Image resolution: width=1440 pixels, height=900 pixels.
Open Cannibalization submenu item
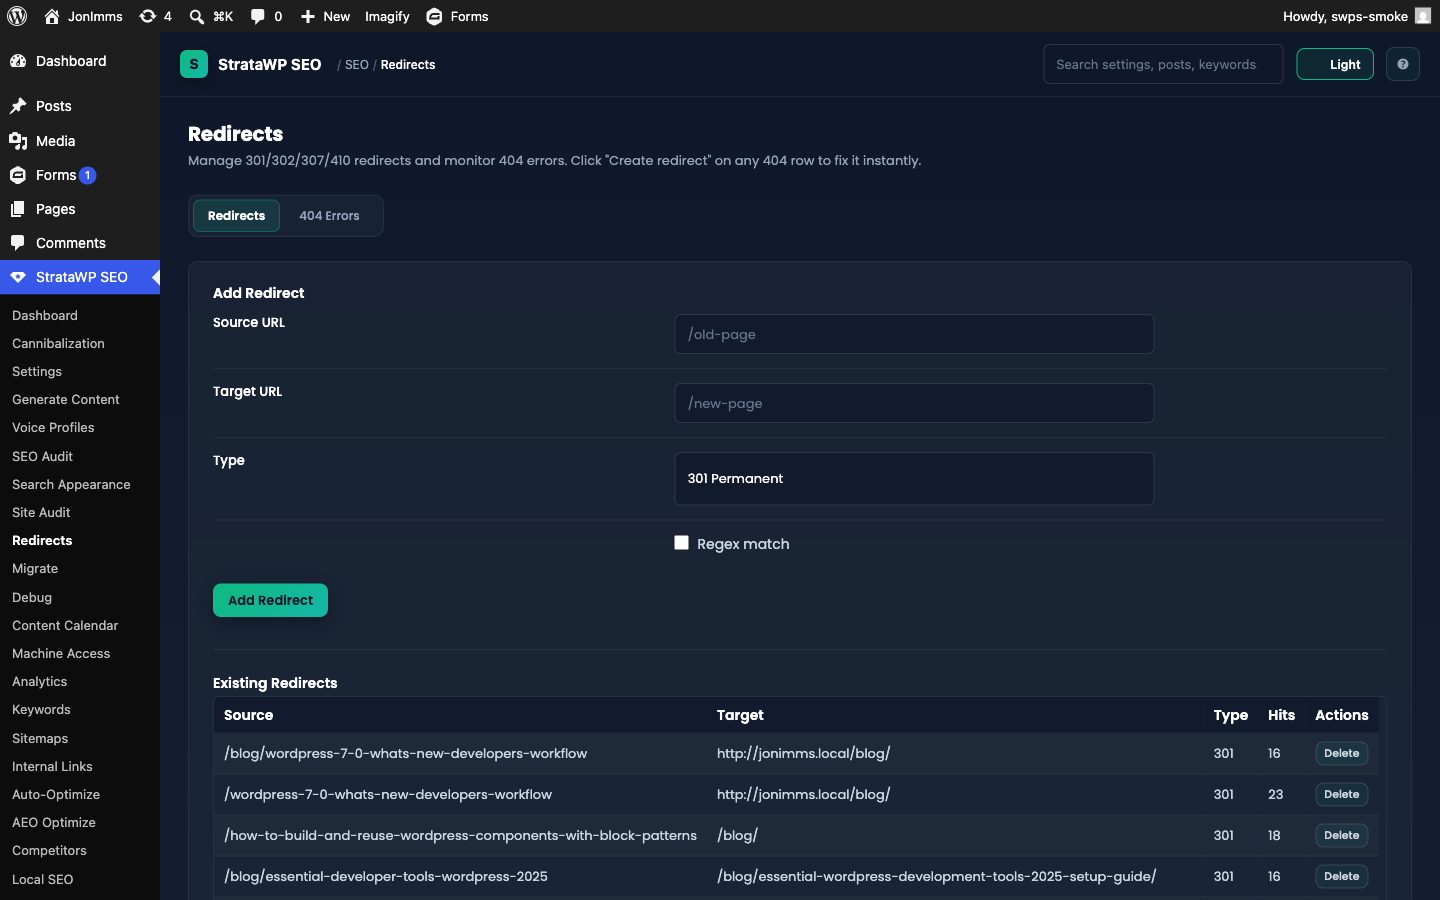point(58,343)
